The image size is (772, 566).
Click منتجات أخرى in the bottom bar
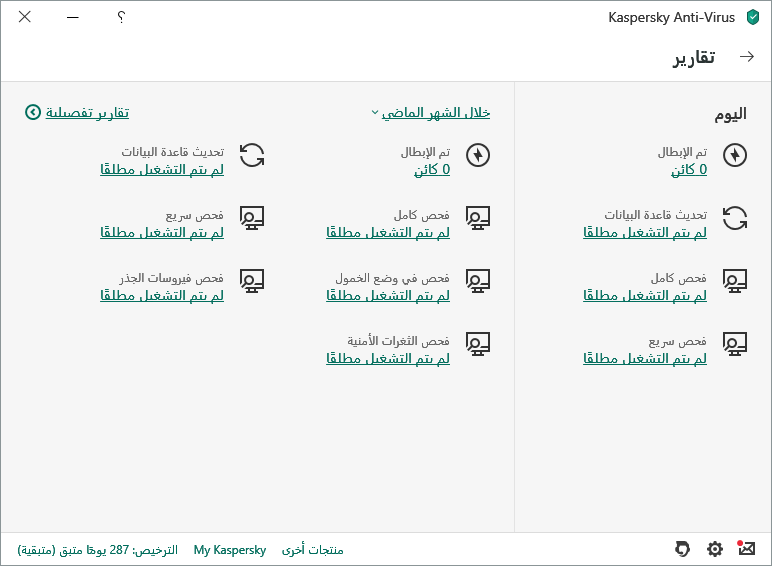point(312,550)
